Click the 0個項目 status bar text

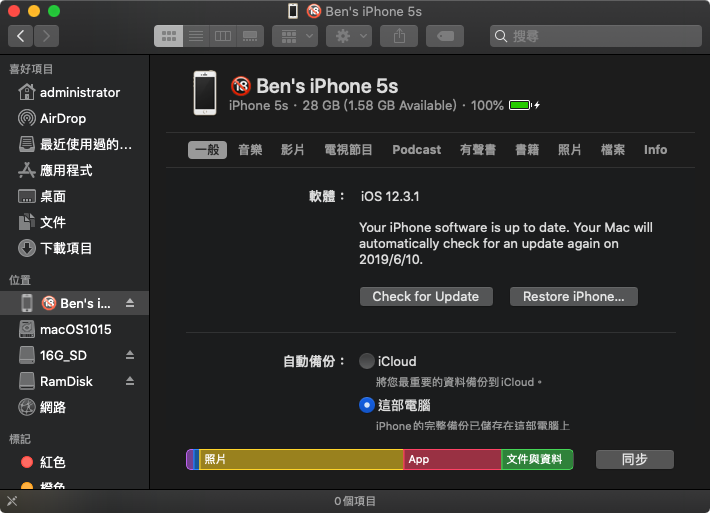pos(355,501)
